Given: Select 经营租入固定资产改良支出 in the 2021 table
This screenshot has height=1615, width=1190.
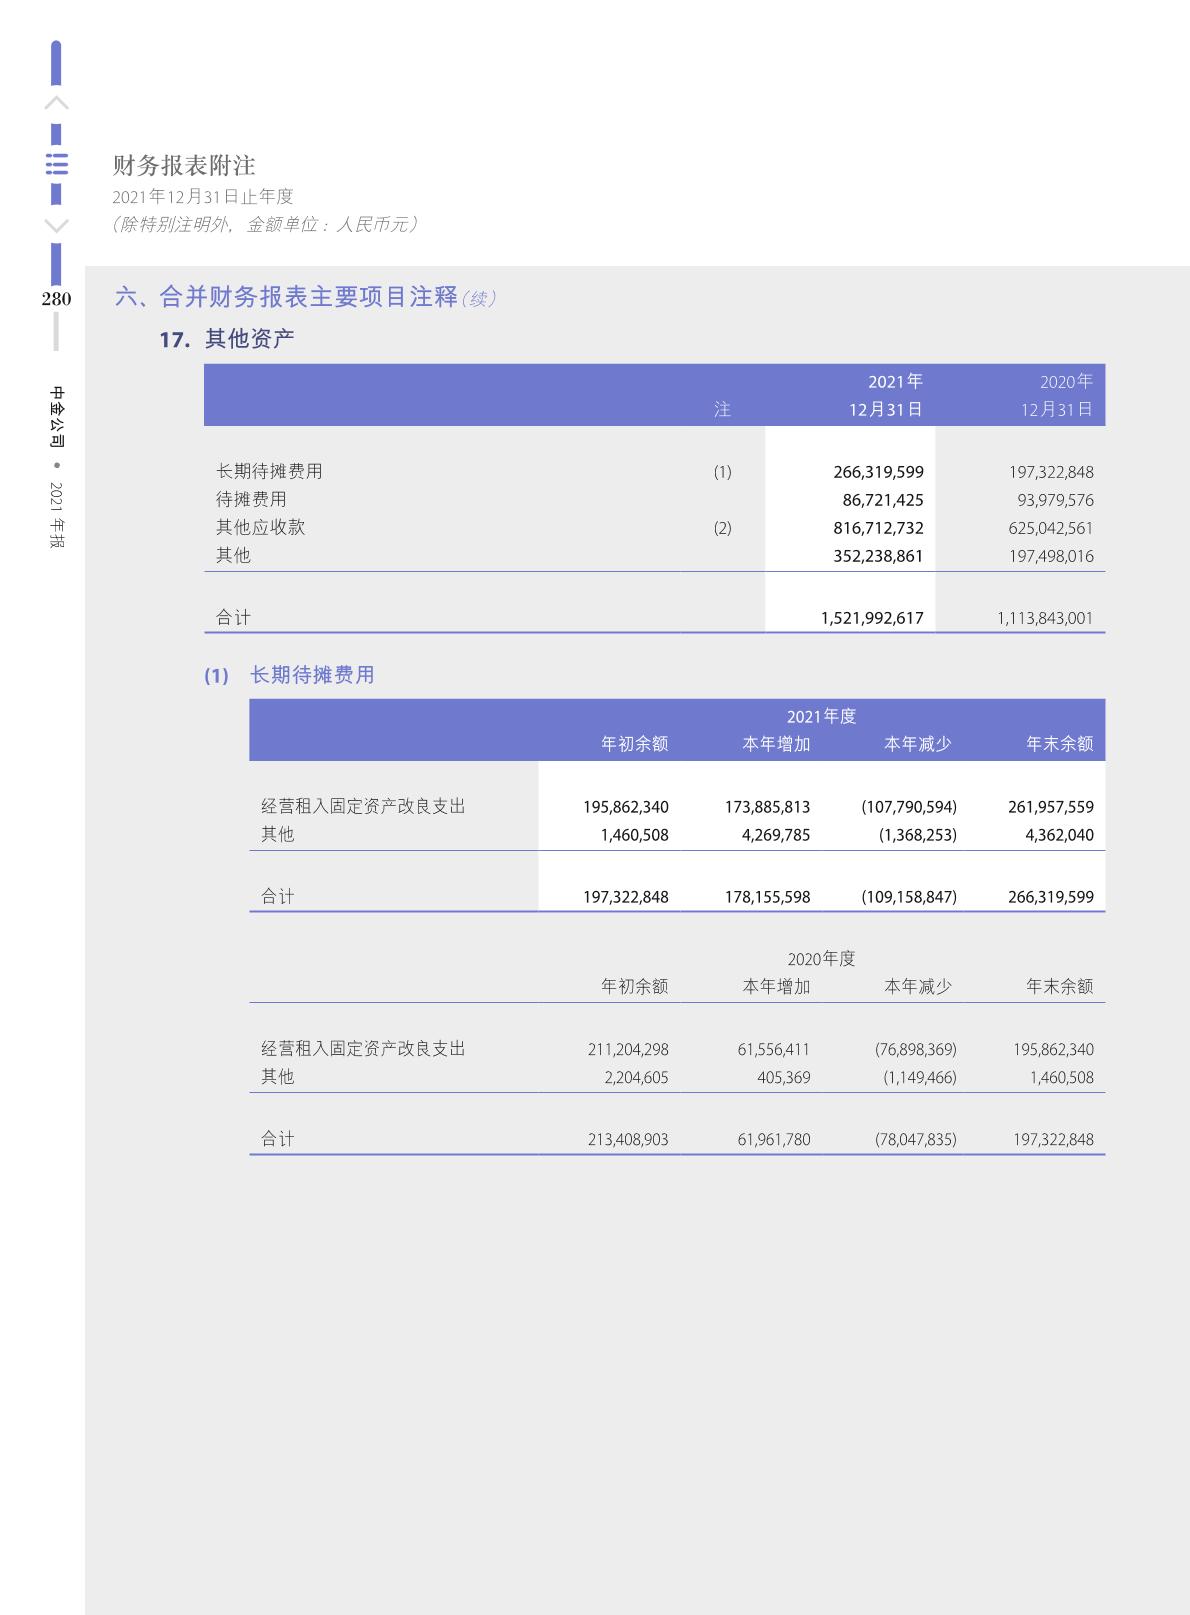Looking at the screenshot, I should pyautogui.click(x=363, y=806).
